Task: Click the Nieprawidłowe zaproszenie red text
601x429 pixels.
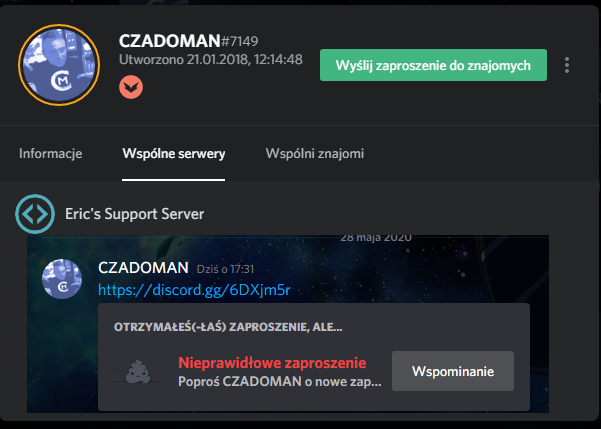Action: (272, 363)
